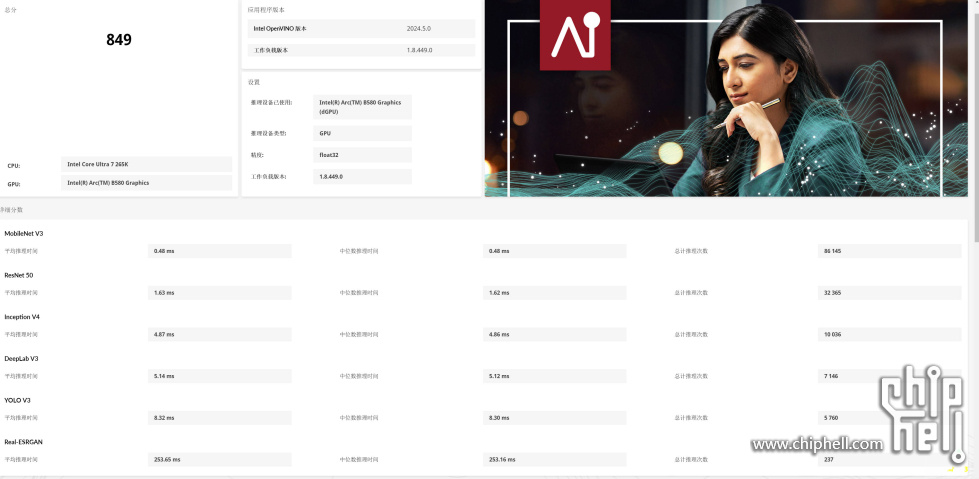Click the 推理设备类型 label
The height and width of the screenshot is (479, 979).
pos(268,134)
